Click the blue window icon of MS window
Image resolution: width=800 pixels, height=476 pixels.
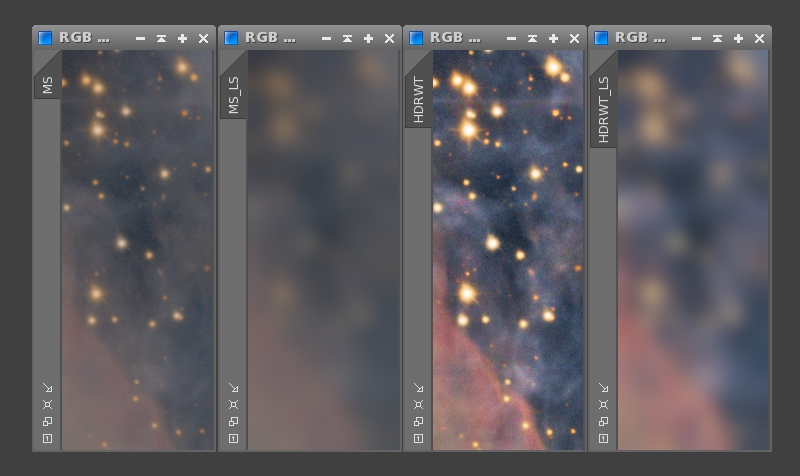point(45,38)
